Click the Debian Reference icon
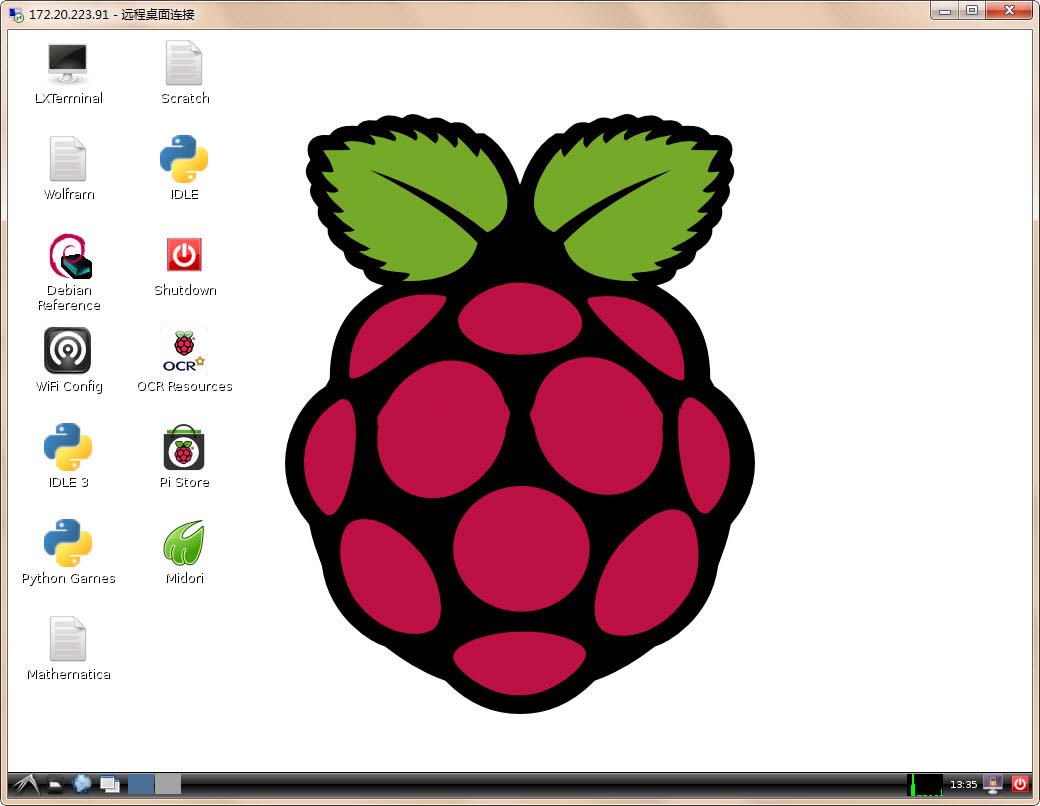1040x806 pixels. [69, 257]
